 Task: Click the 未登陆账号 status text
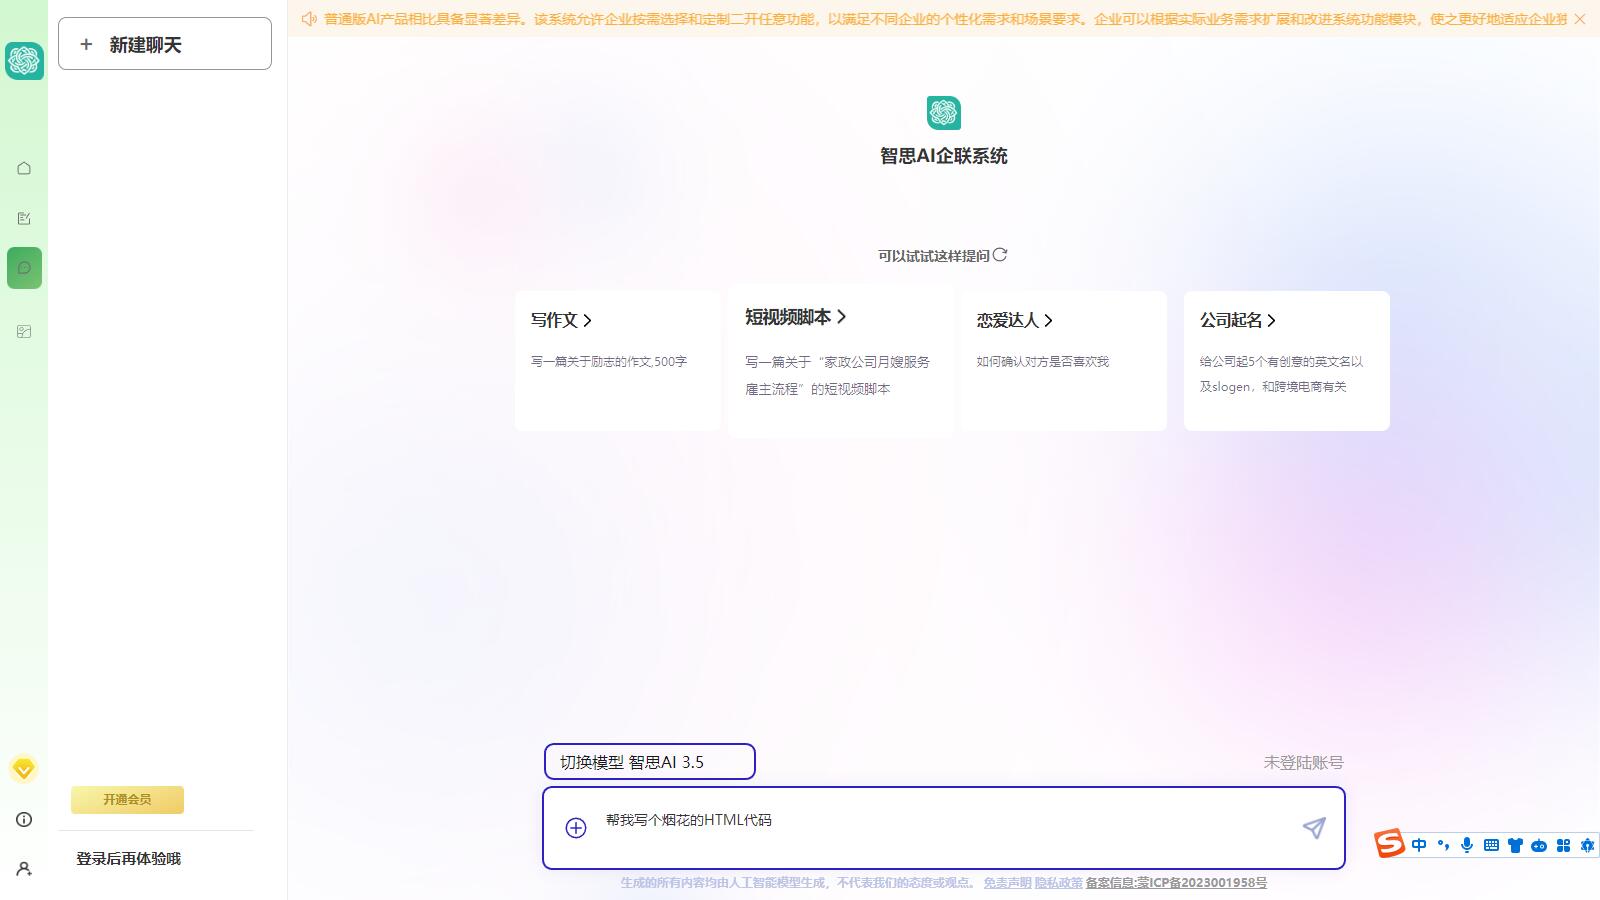[1304, 763]
